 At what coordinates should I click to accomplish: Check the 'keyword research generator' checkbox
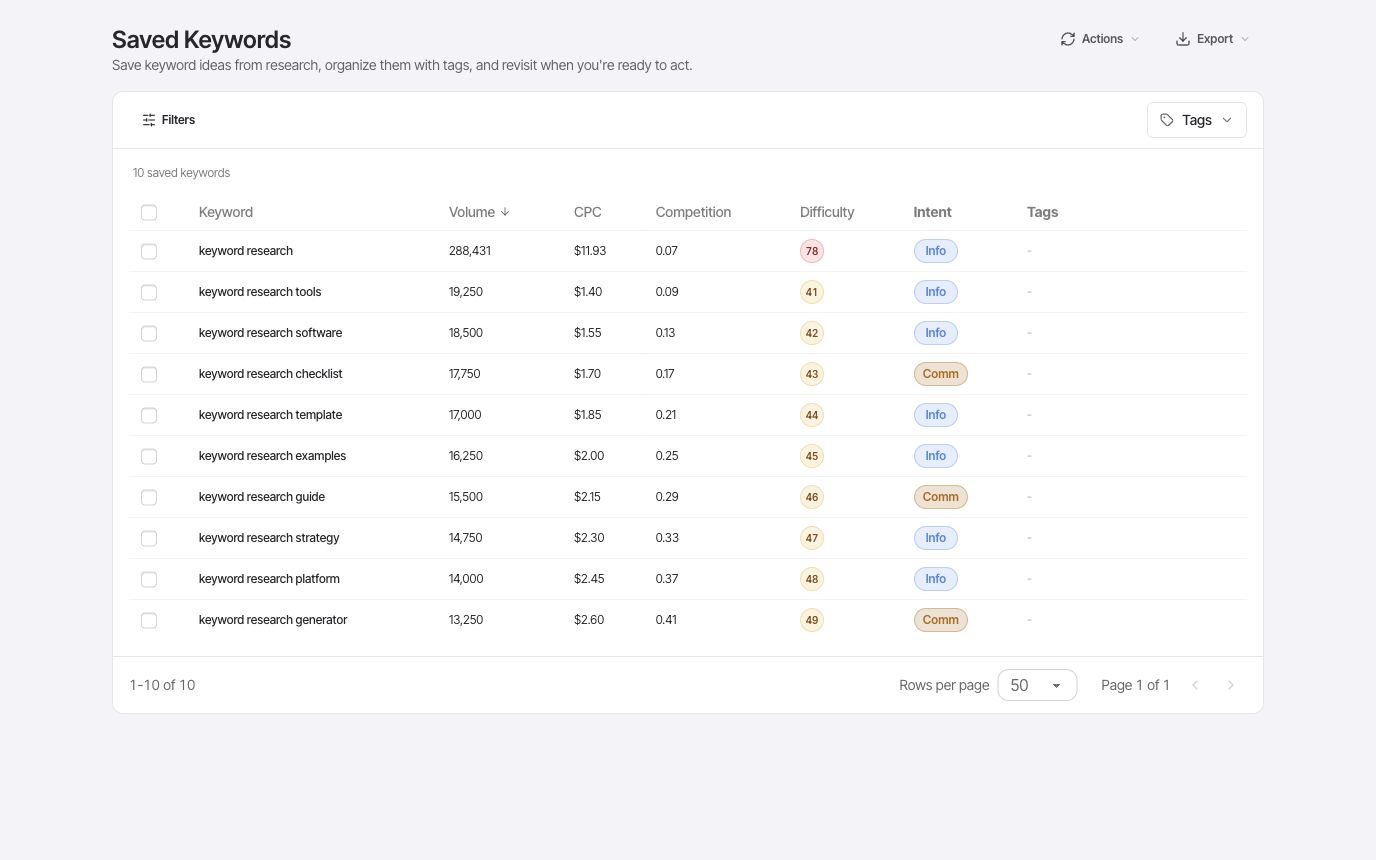tap(149, 620)
